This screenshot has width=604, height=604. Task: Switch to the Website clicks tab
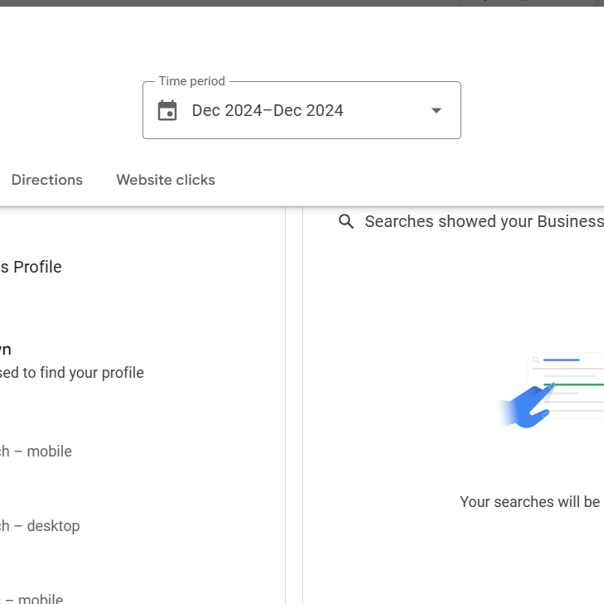[166, 180]
